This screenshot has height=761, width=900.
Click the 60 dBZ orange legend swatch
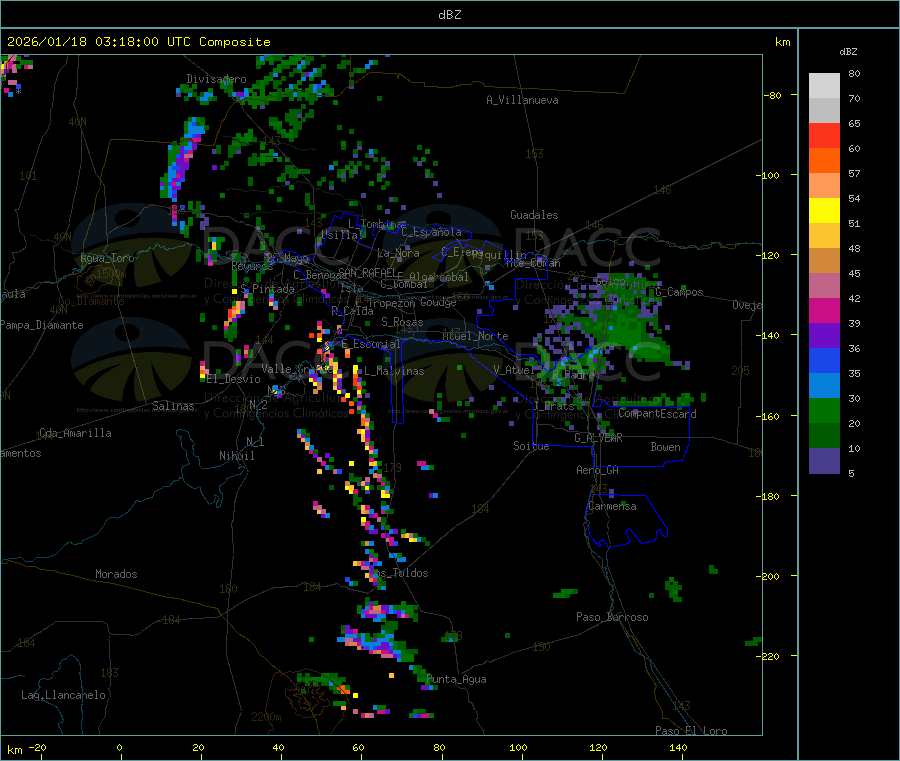tap(824, 161)
